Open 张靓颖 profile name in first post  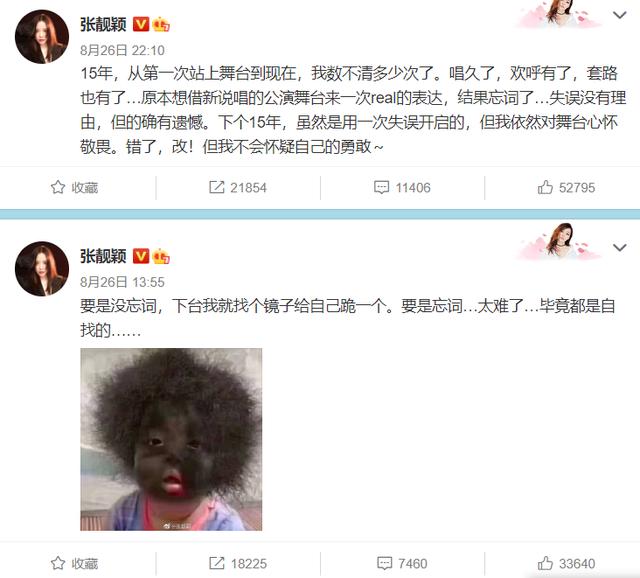[103, 24]
